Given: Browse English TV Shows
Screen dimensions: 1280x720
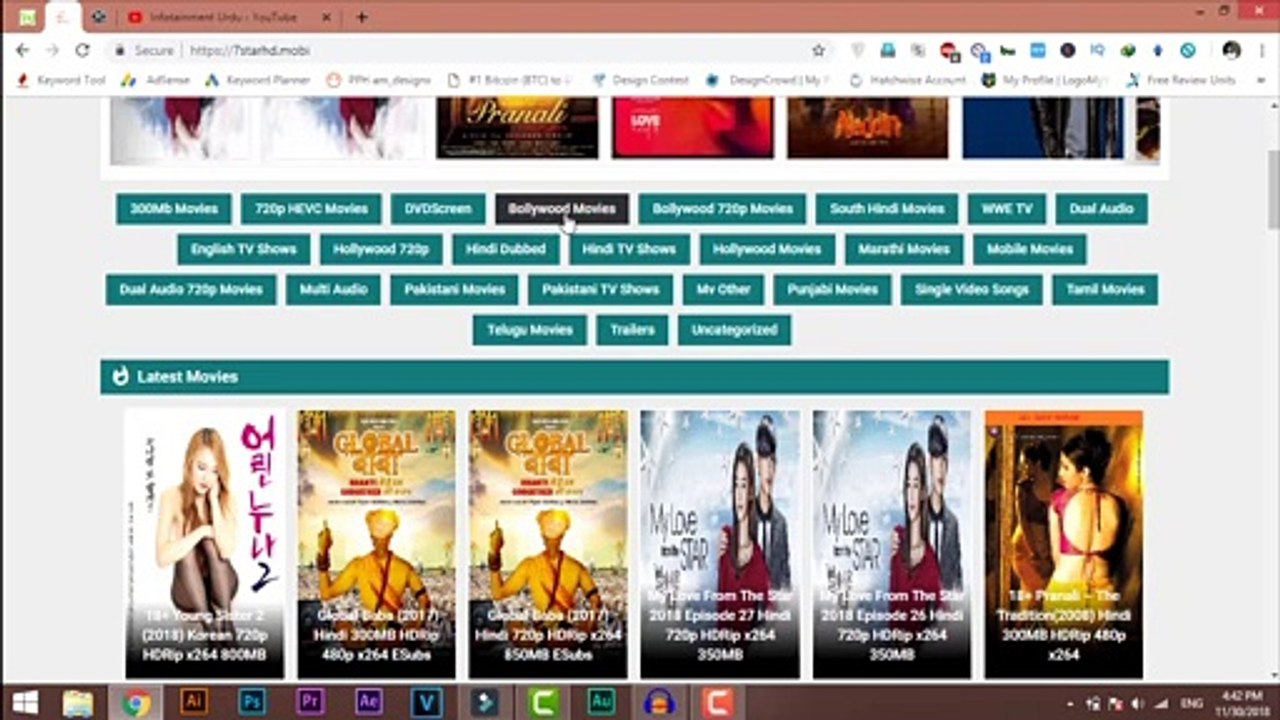Looking at the screenshot, I should (x=244, y=249).
